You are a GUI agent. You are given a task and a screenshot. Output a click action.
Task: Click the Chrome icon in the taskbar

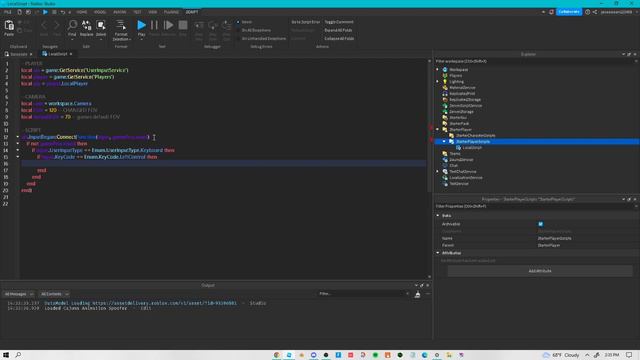pos(277,355)
